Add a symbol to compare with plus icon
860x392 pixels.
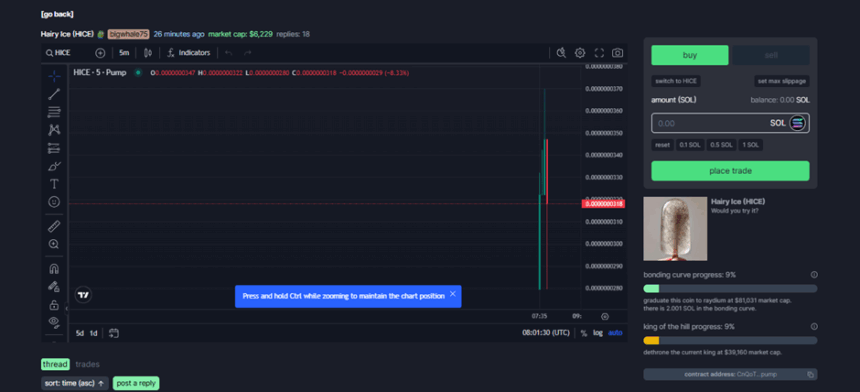[x=100, y=53]
